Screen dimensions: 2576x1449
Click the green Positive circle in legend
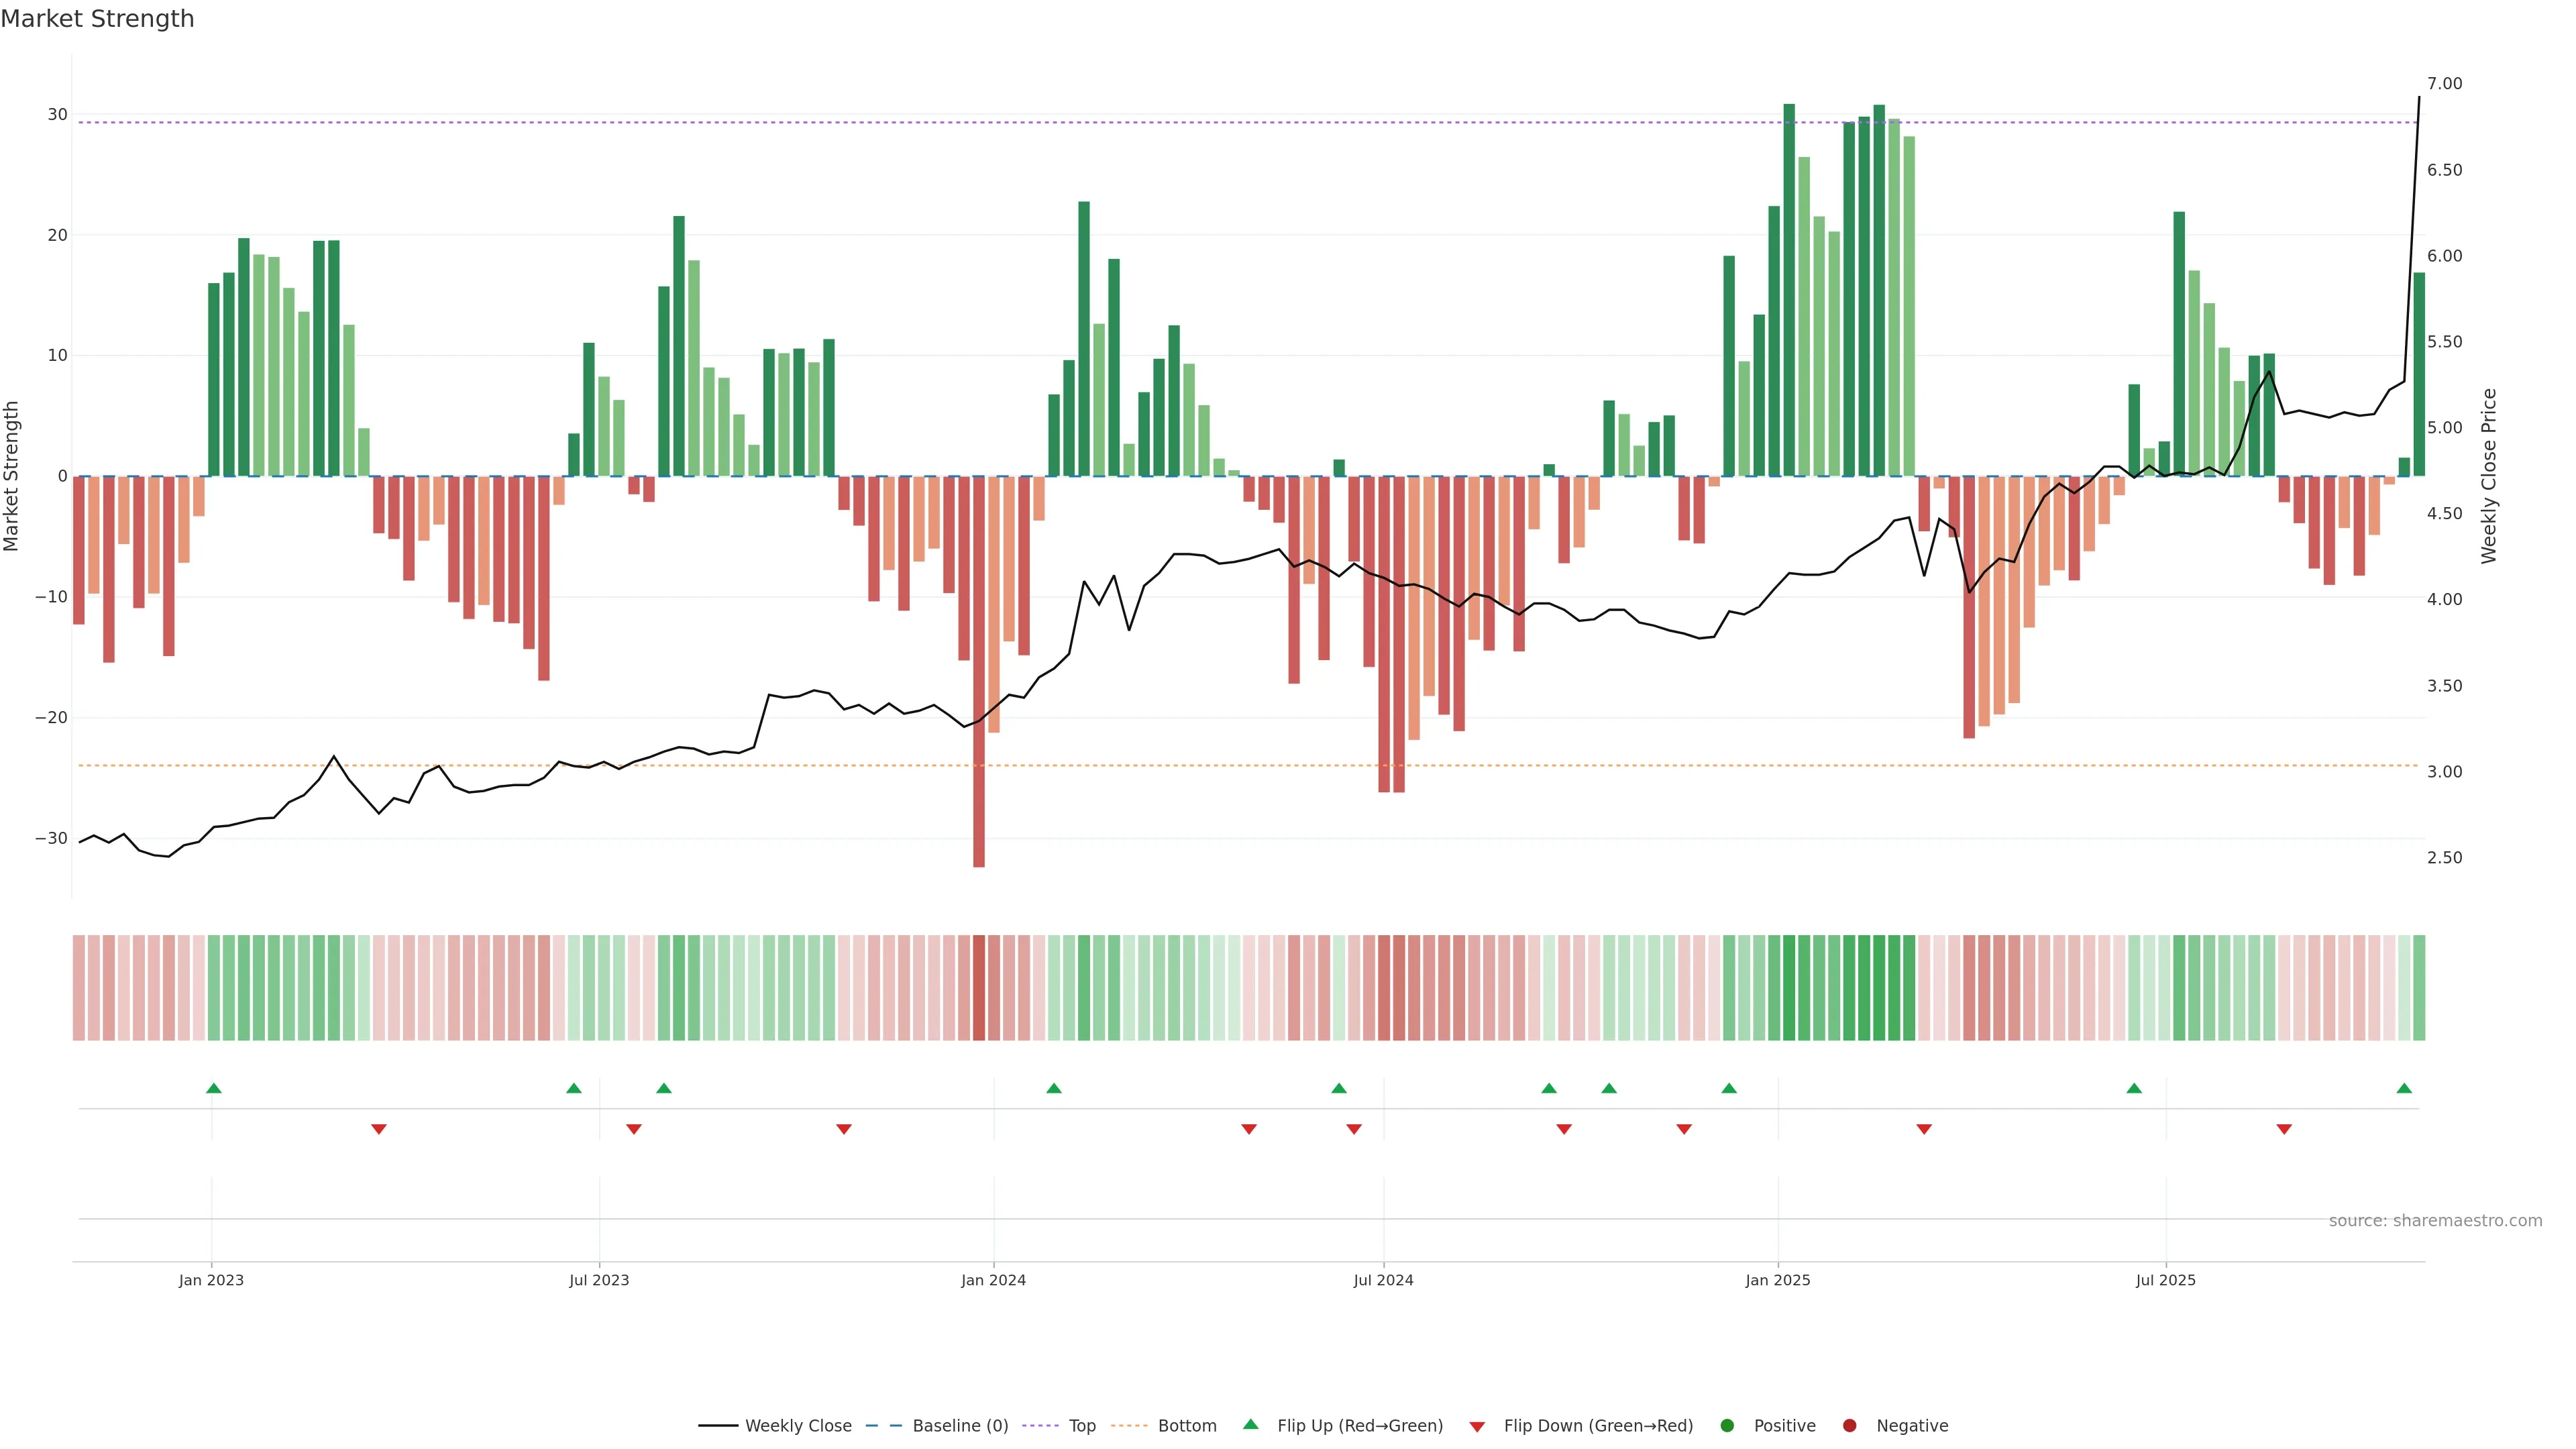[1727, 1425]
